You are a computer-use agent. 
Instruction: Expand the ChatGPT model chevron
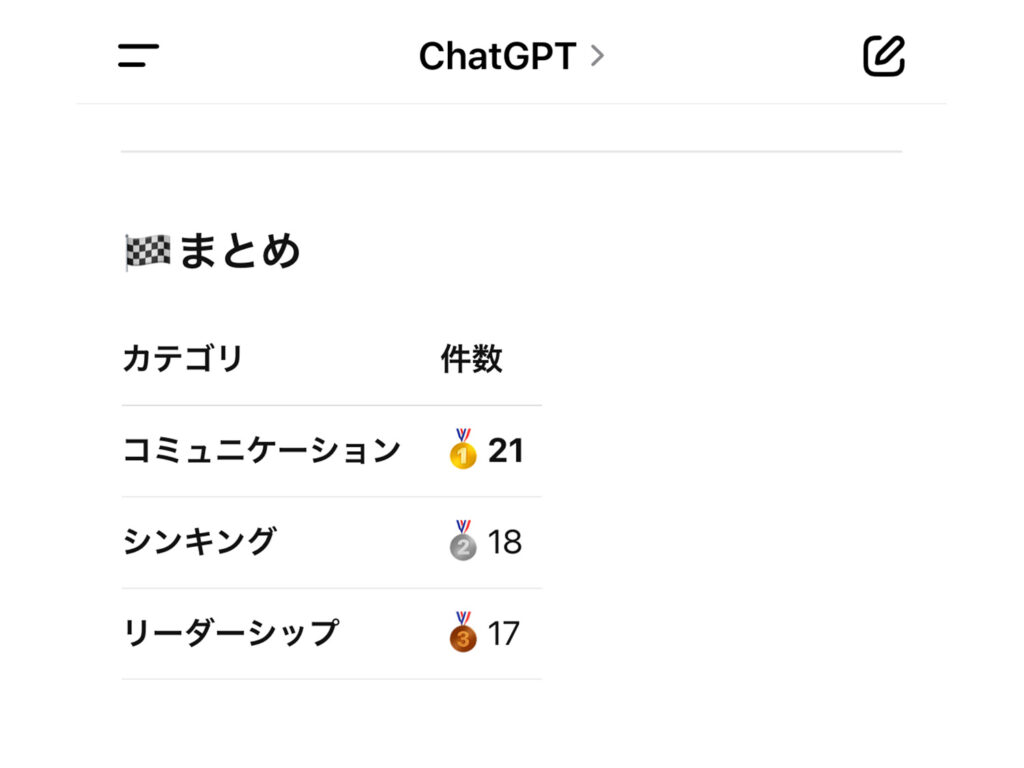(597, 56)
